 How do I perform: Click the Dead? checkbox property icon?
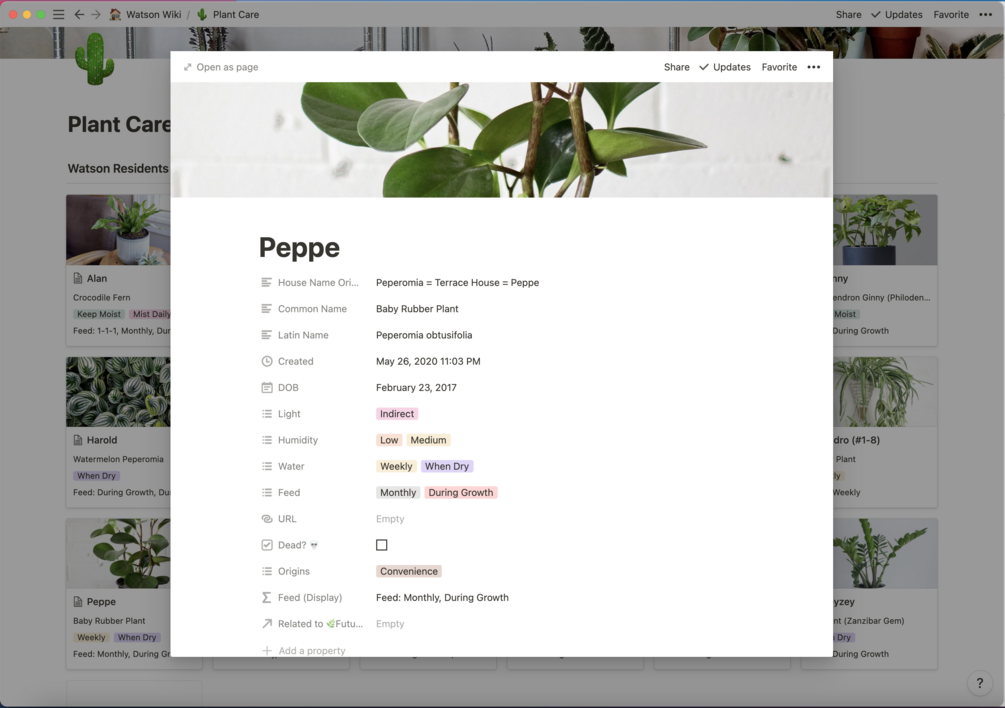click(x=267, y=545)
